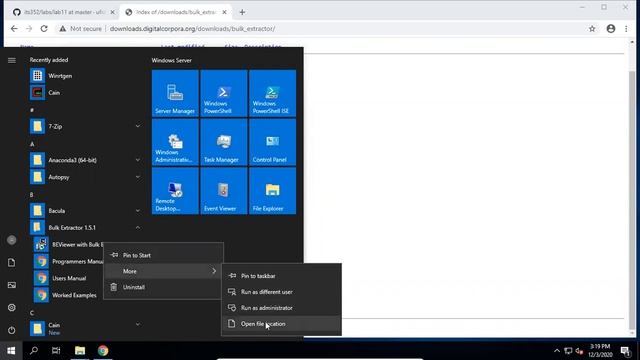
Task: Click the BEViewer with Bulk Extractor shortcut
Action: (68, 244)
